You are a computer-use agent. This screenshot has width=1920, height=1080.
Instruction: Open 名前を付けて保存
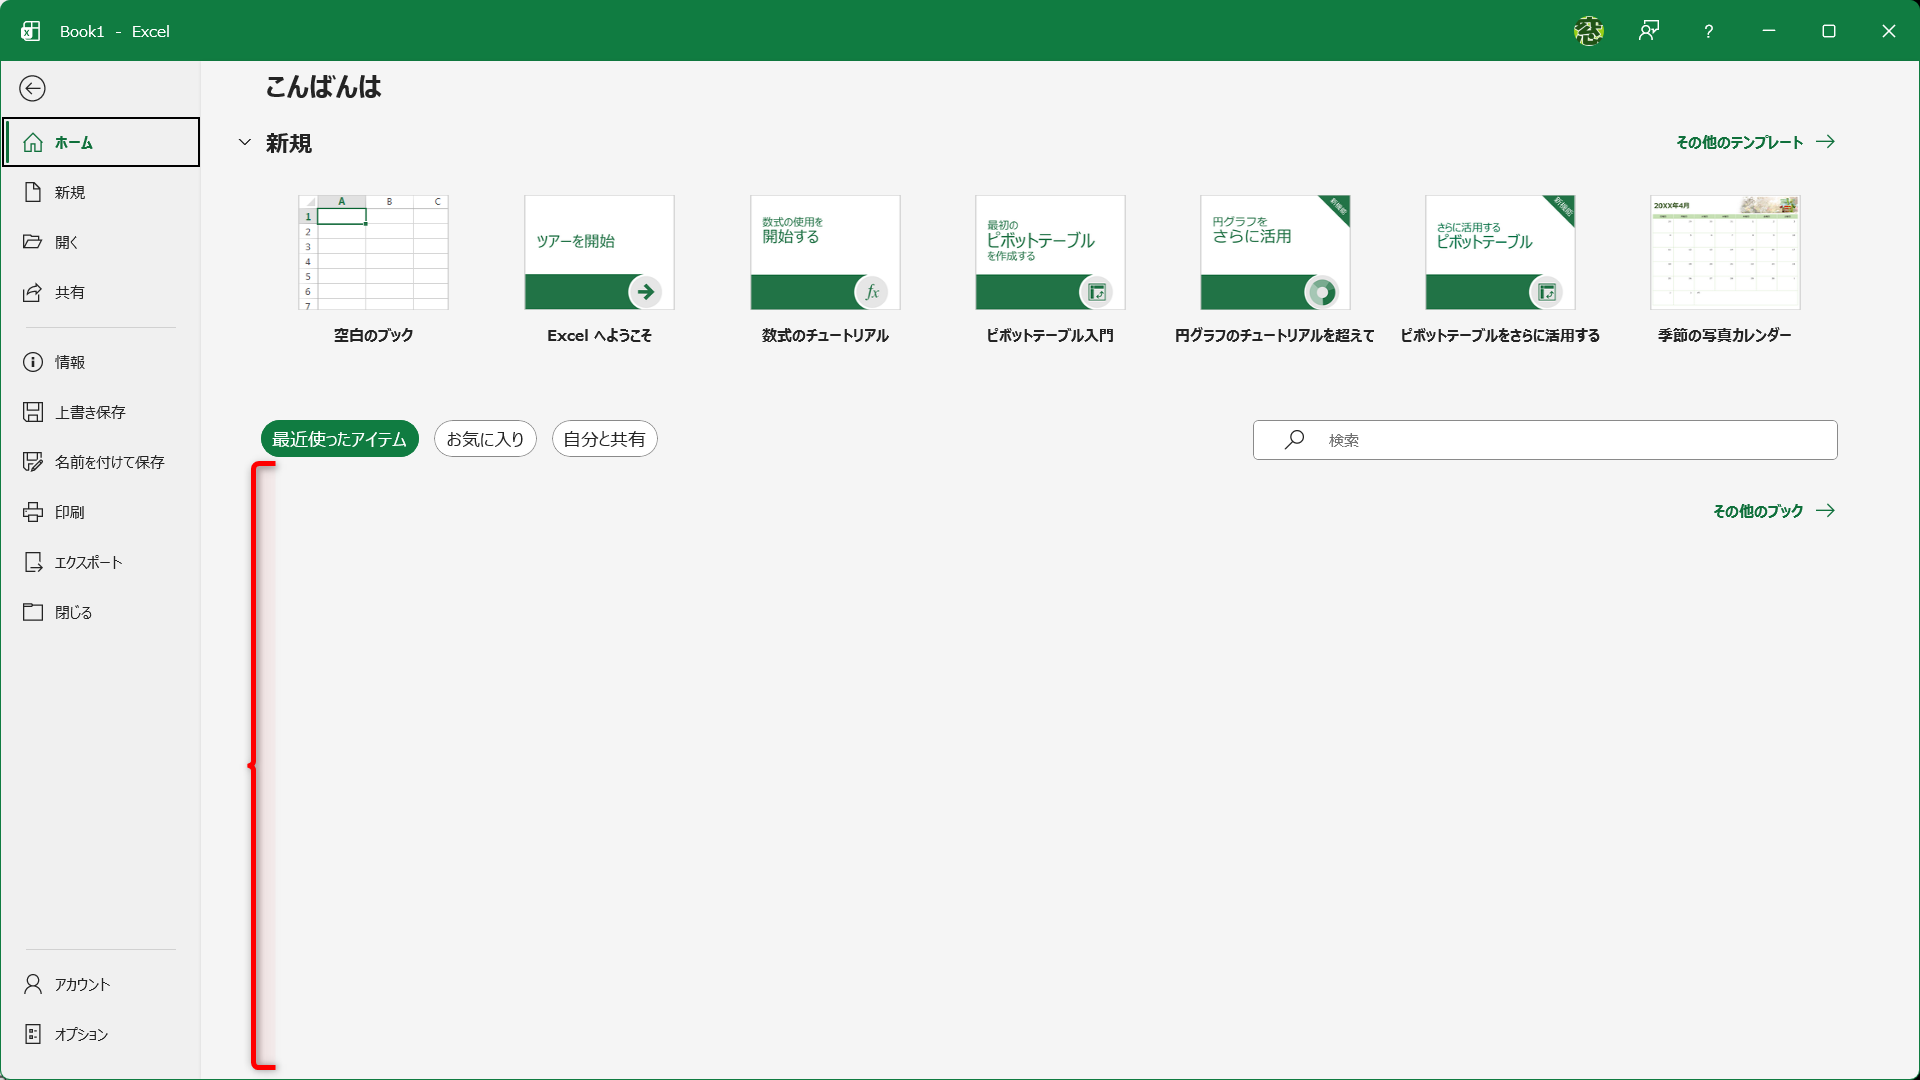[x=110, y=461]
